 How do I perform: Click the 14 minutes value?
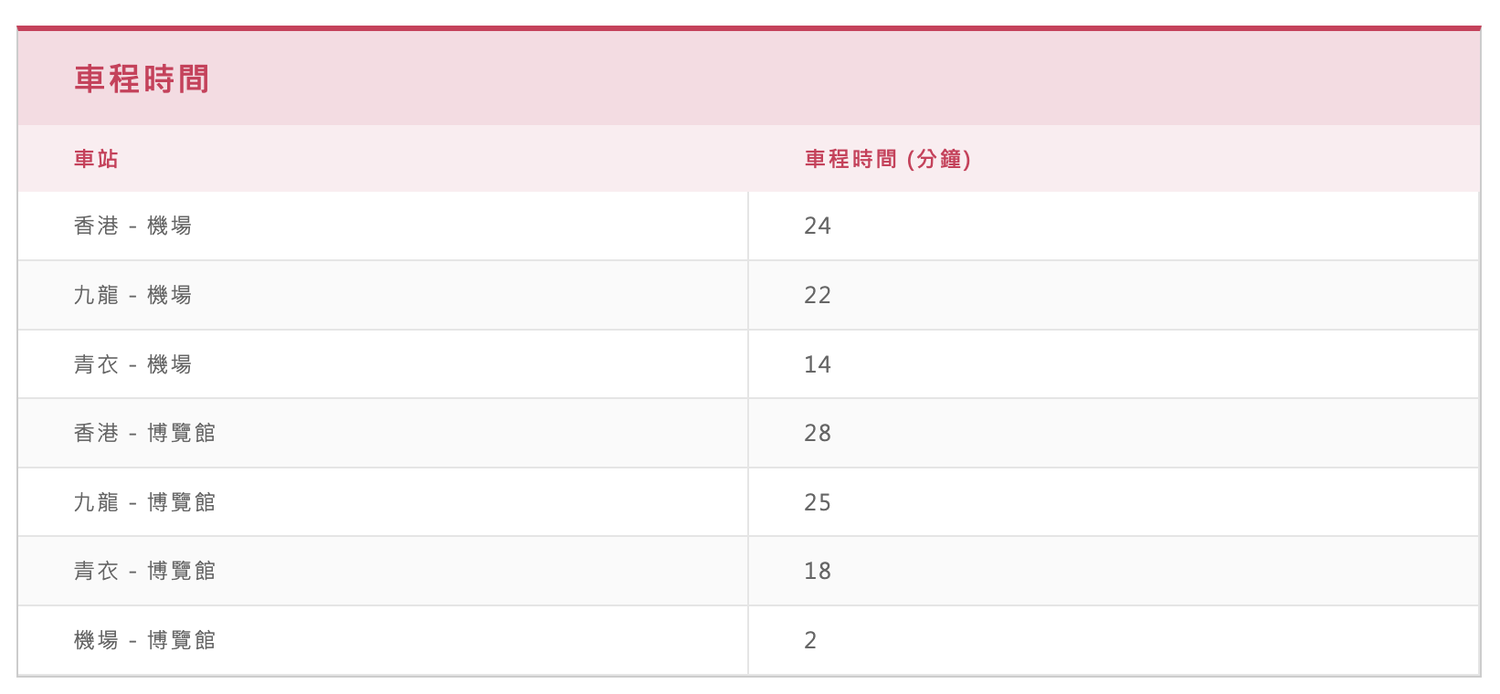pos(817,364)
